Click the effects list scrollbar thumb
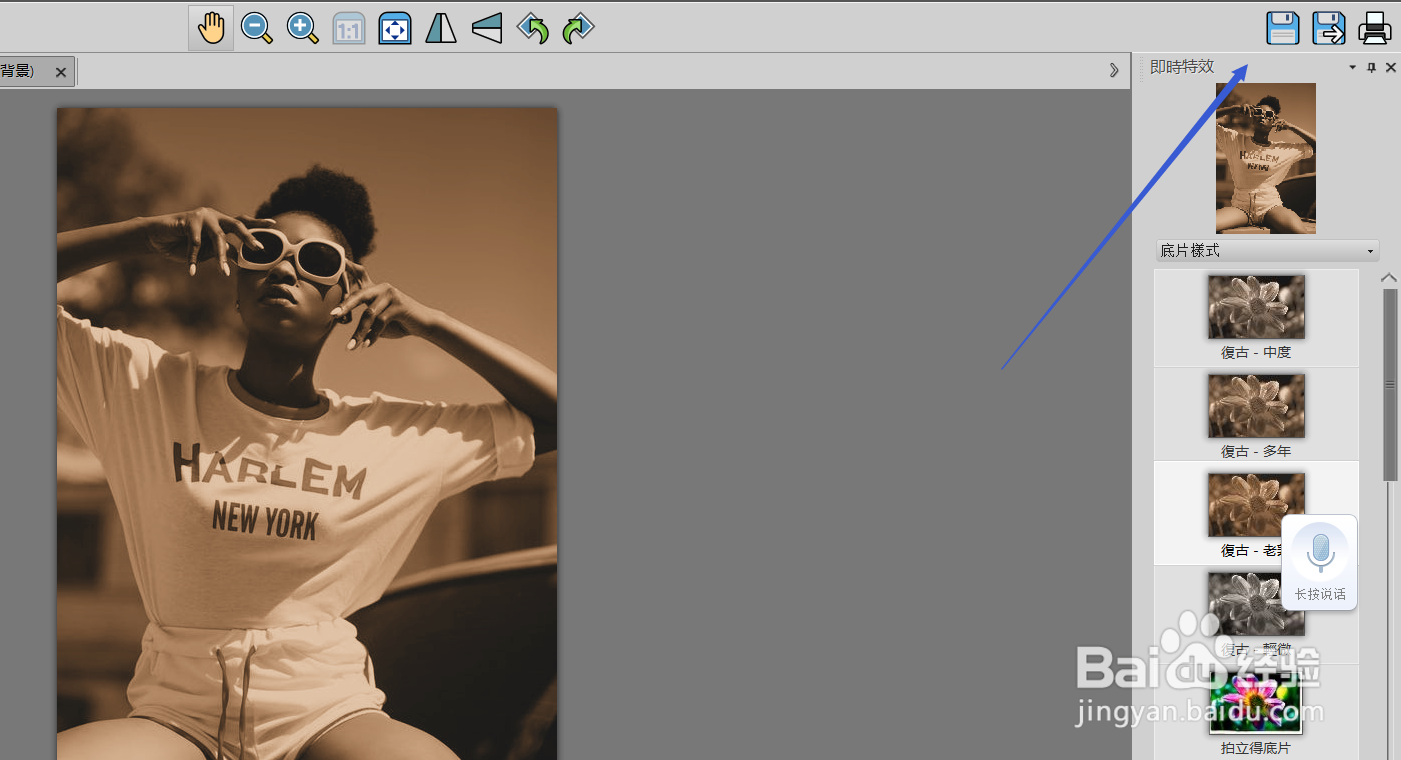 (x=1390, y=385)
